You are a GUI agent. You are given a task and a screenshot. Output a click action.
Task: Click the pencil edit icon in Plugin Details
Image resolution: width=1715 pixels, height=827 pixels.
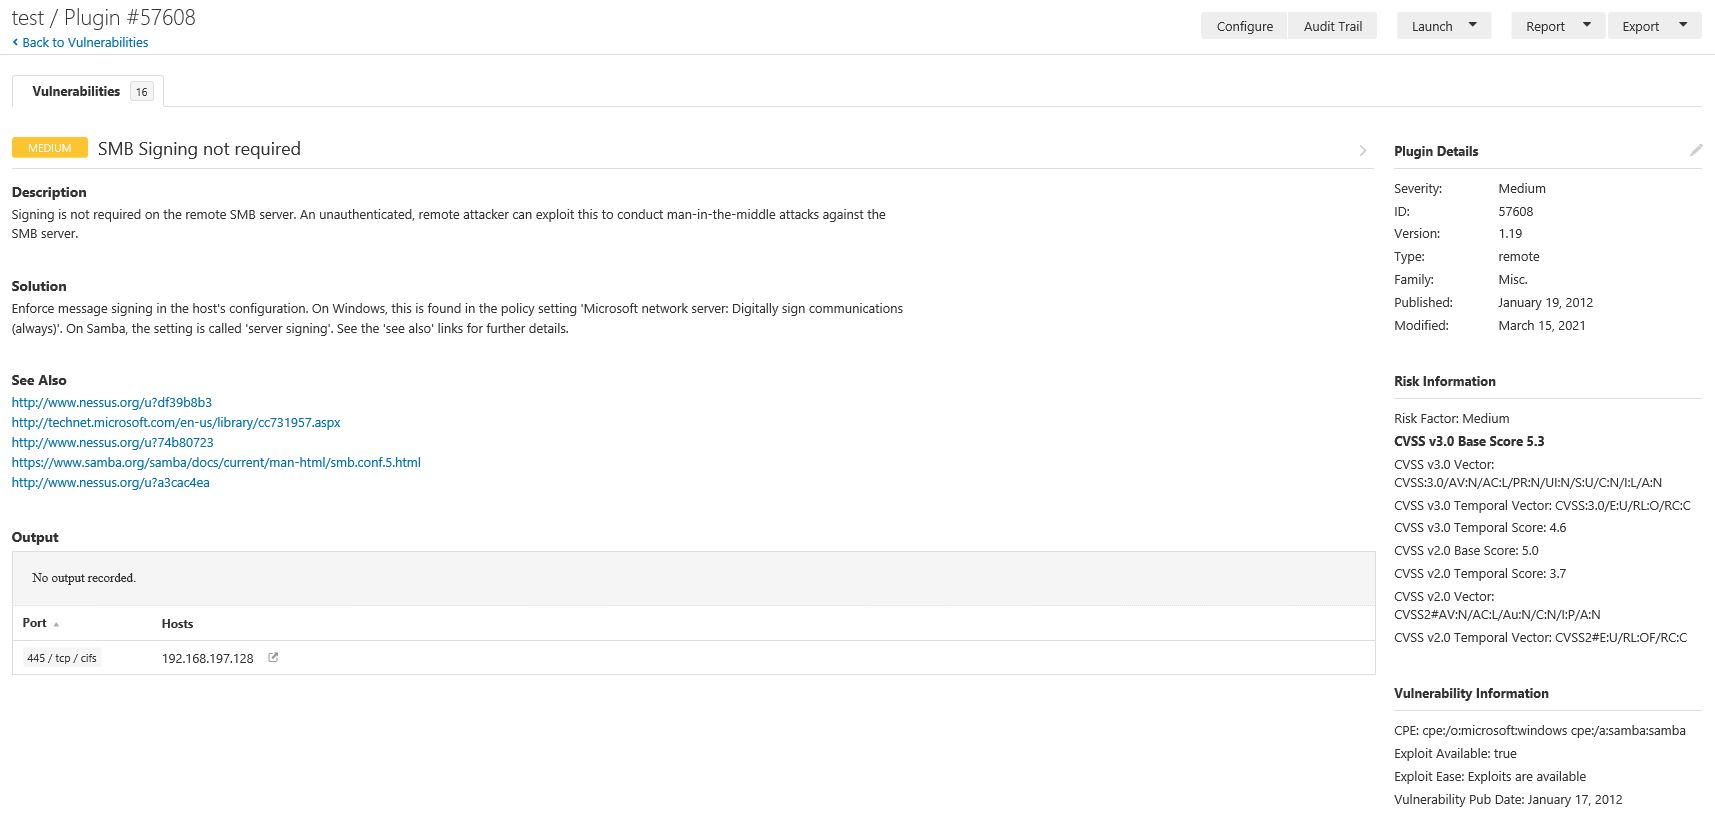pyautogui.click(x=1695, y=150)
